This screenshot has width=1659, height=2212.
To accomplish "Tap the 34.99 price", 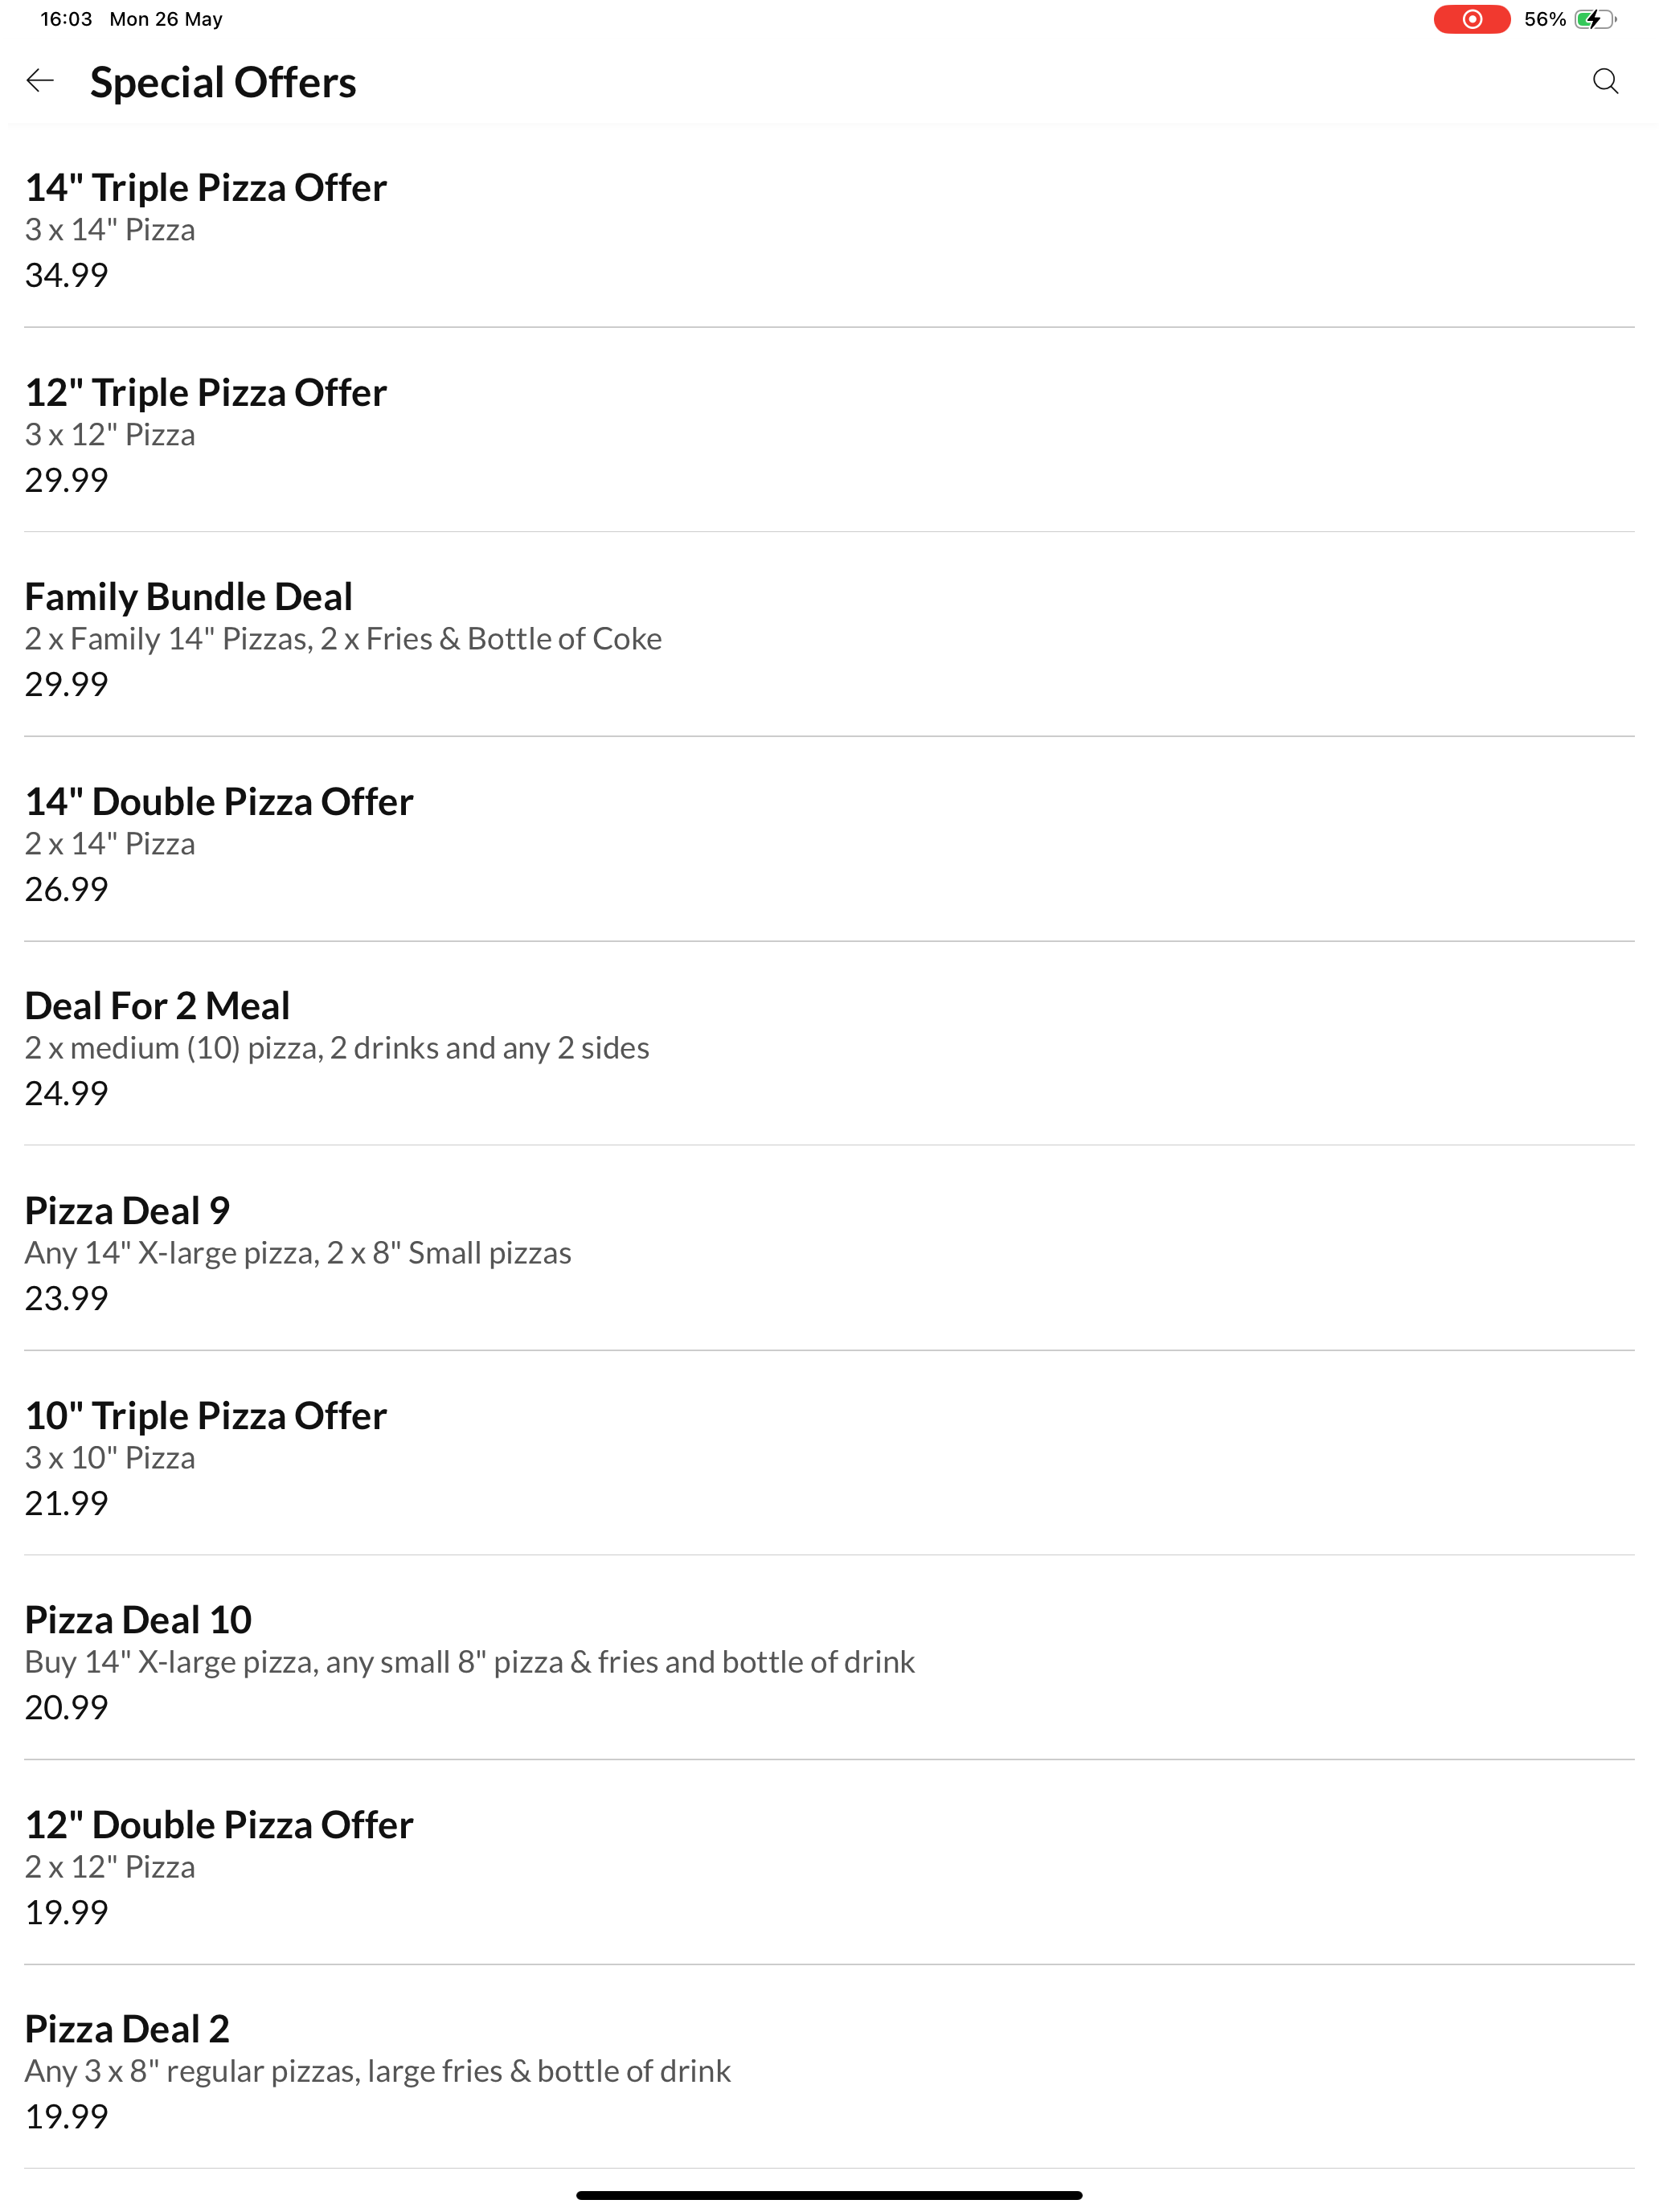I will pos(66,274).
